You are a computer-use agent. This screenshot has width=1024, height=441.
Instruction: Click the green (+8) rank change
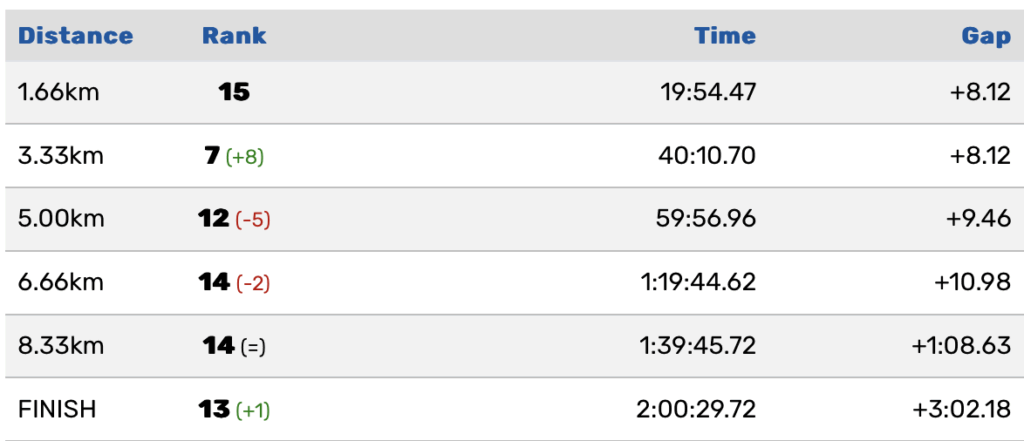tap(245, 157)
